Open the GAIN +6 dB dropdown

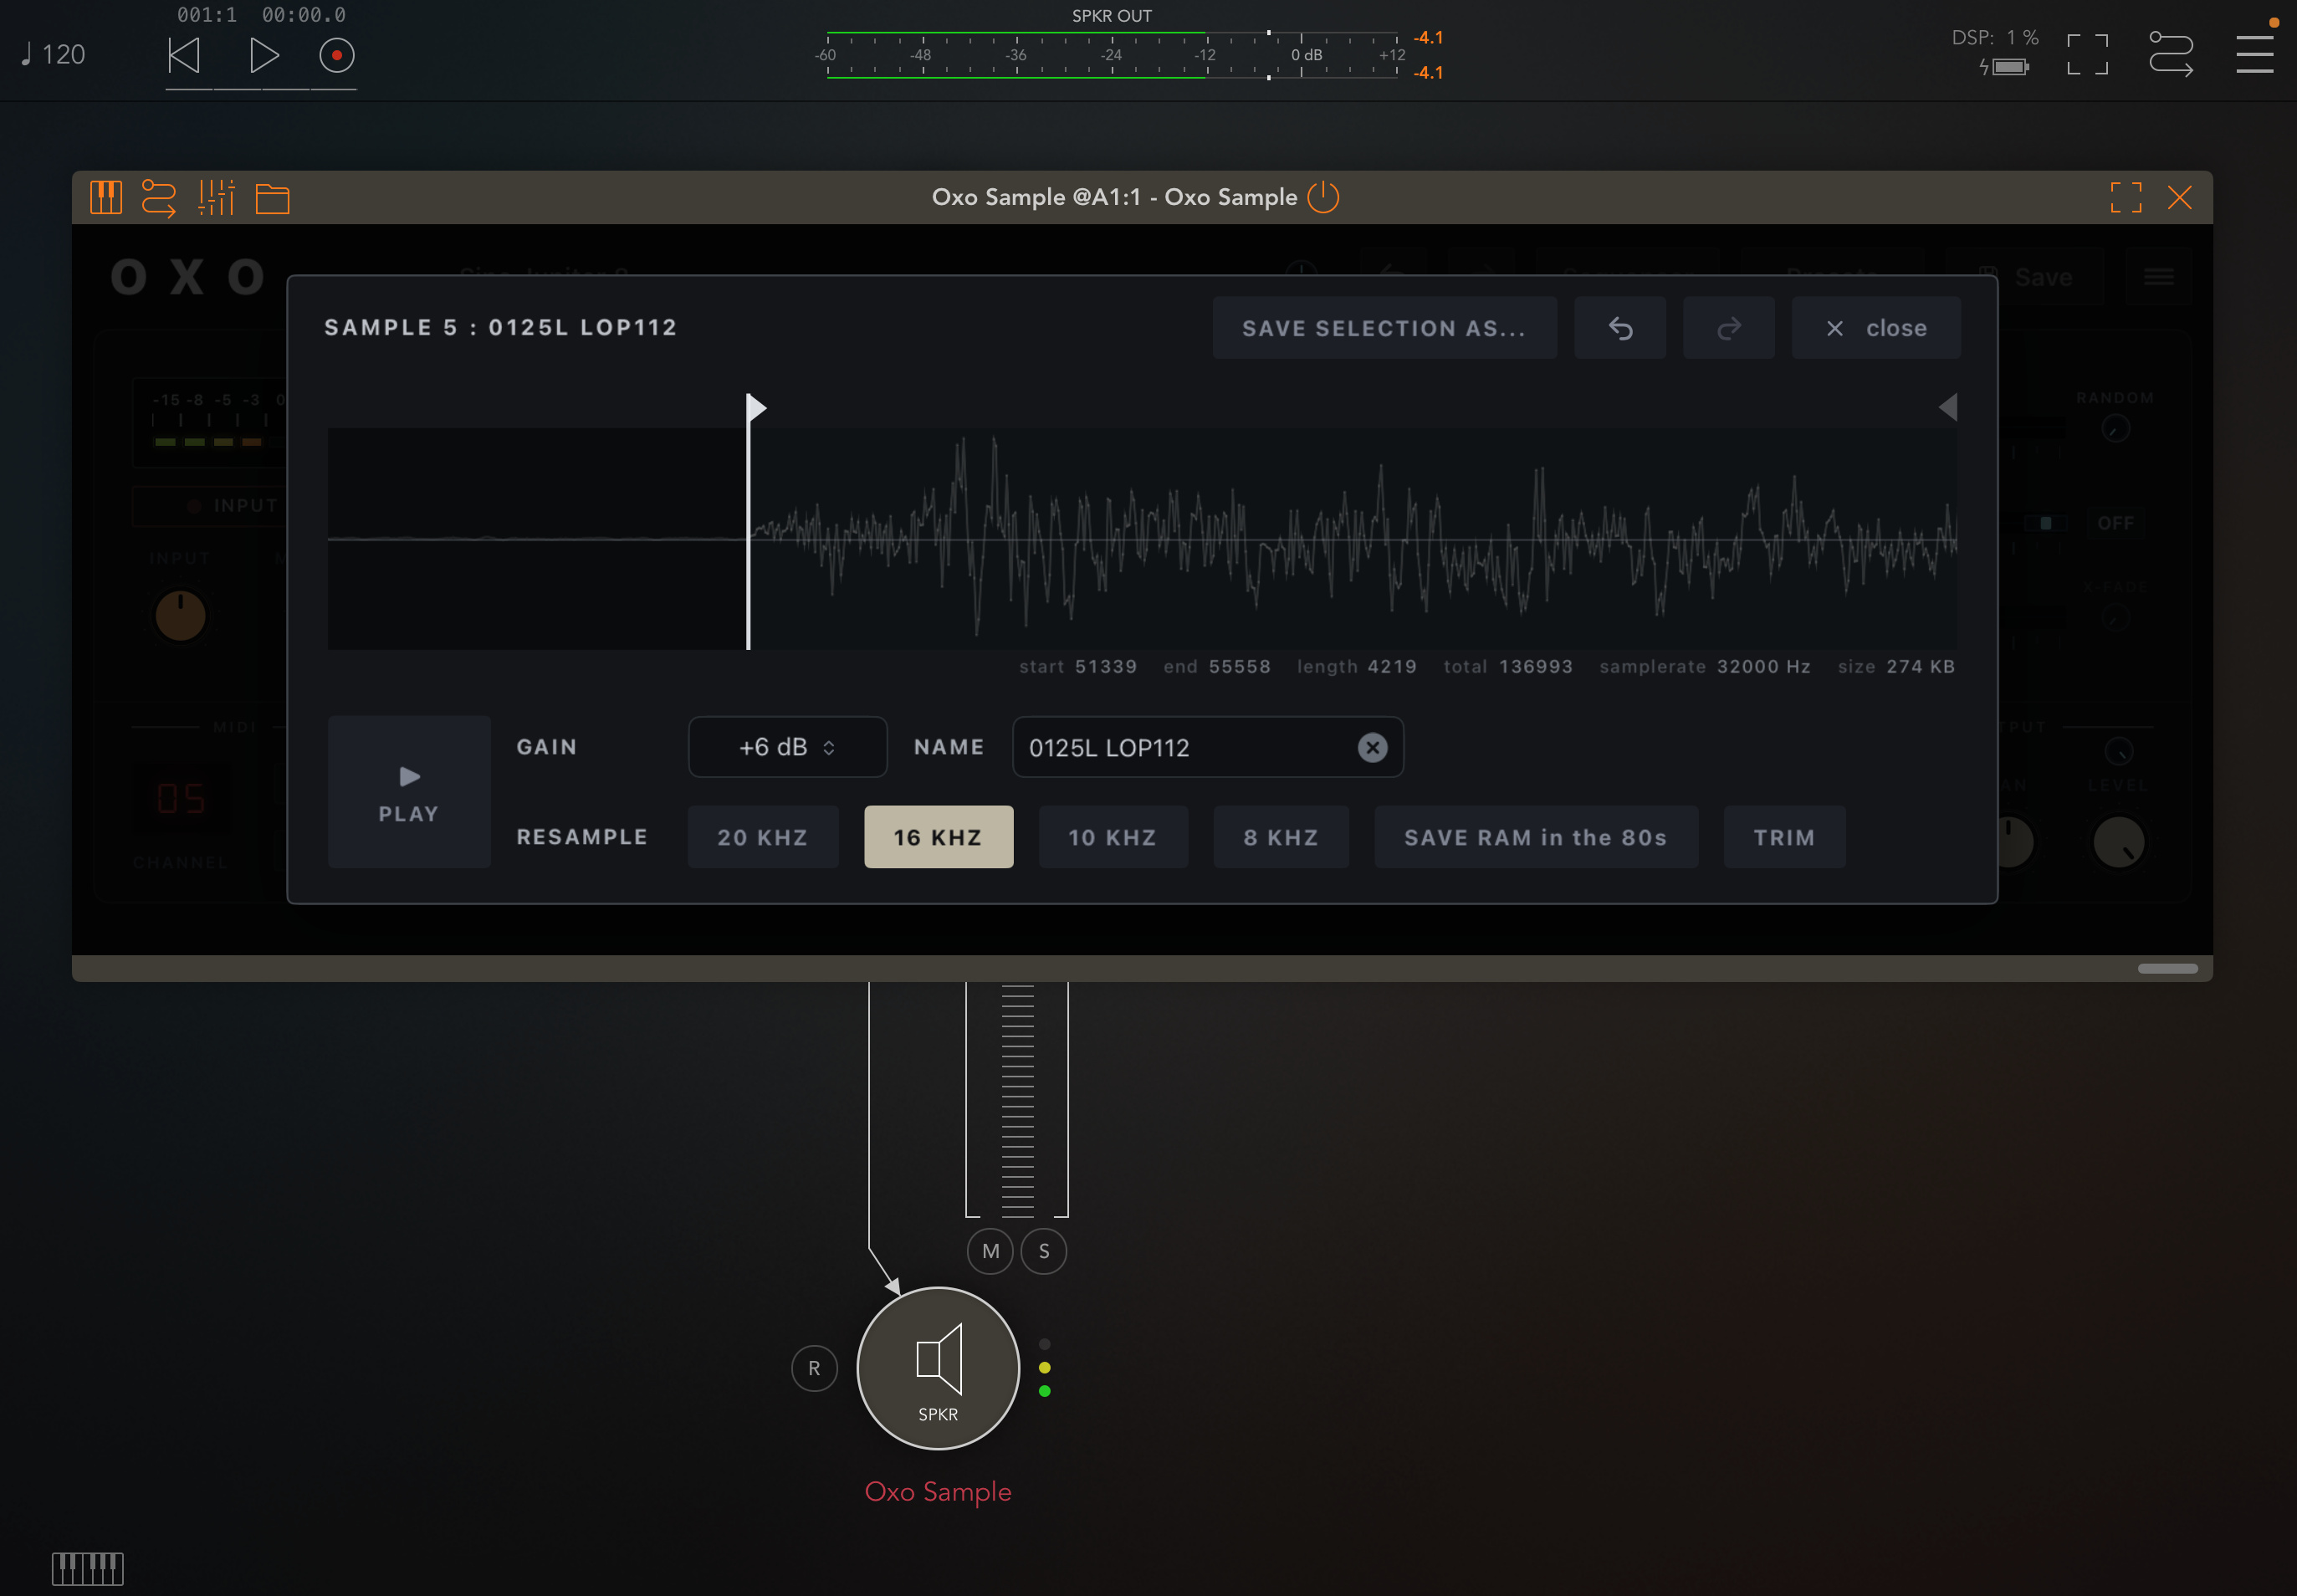click(787, 747)
